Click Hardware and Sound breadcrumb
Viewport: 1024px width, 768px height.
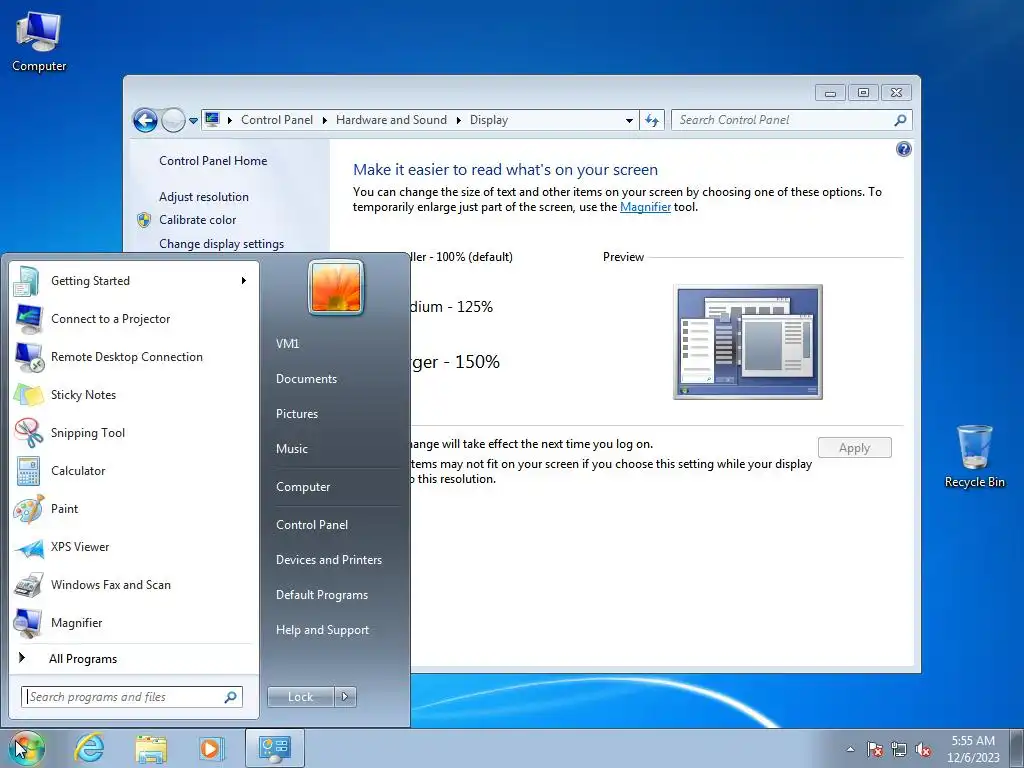point(391,120)
